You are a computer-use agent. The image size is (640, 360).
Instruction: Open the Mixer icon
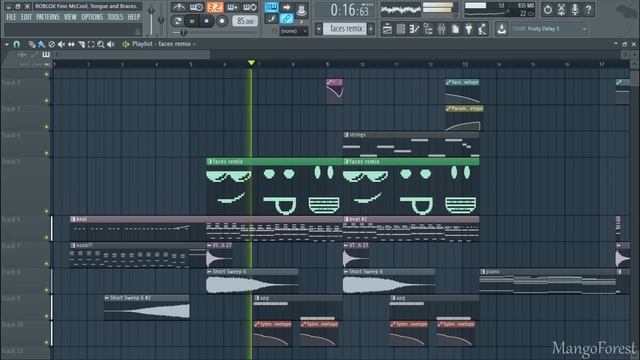point(442,29)
